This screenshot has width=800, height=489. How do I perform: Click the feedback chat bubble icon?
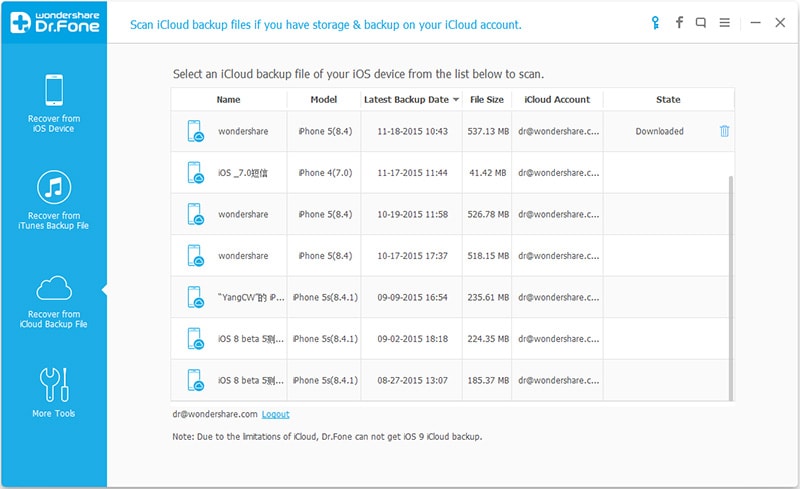[x=701, y=22]
